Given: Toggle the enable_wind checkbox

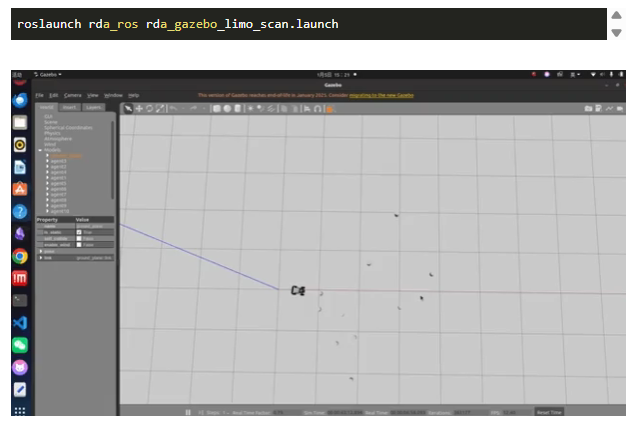Looking at the screenshot, I should [x=80, y=244].
